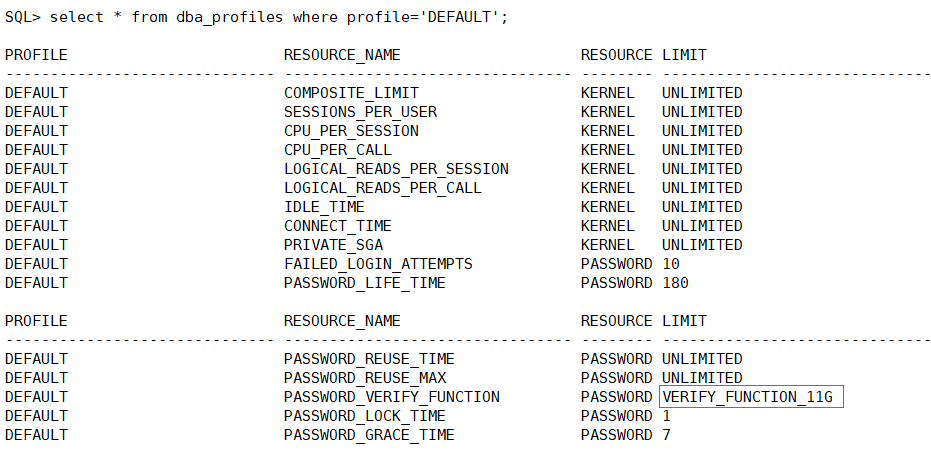This screenshot has width=931, height=452.
Task: Click the CPU_PER_CALL text
Action: 338,150
